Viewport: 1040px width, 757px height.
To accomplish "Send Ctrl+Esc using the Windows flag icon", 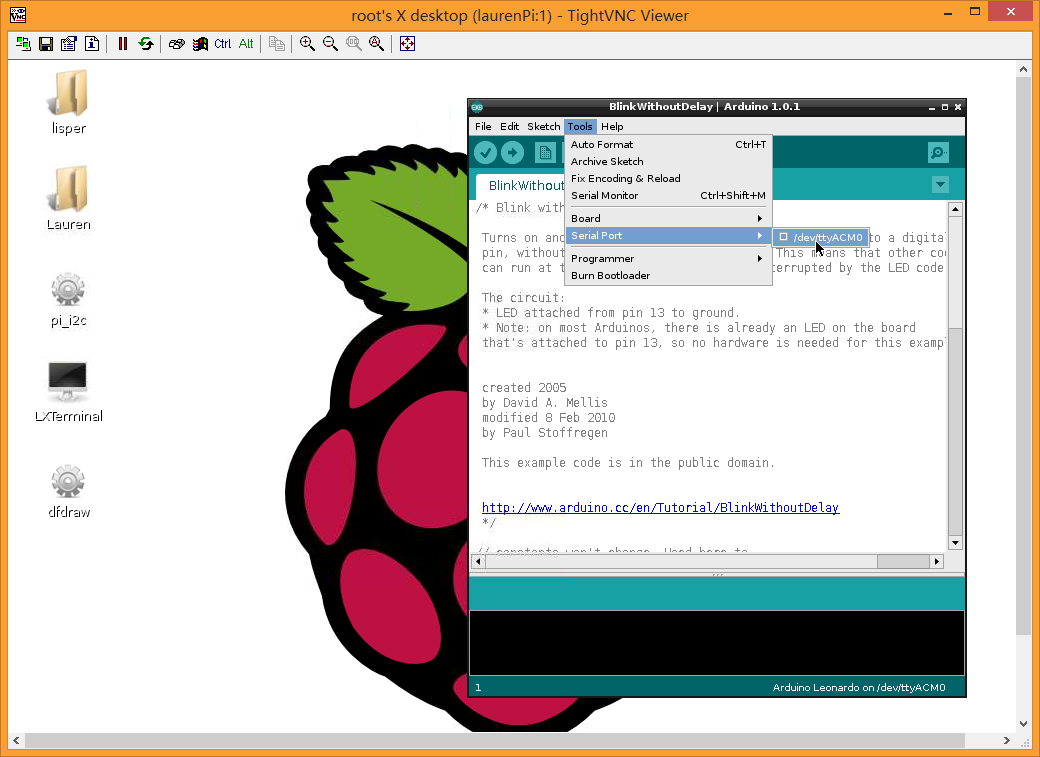I will pos(200,44).
